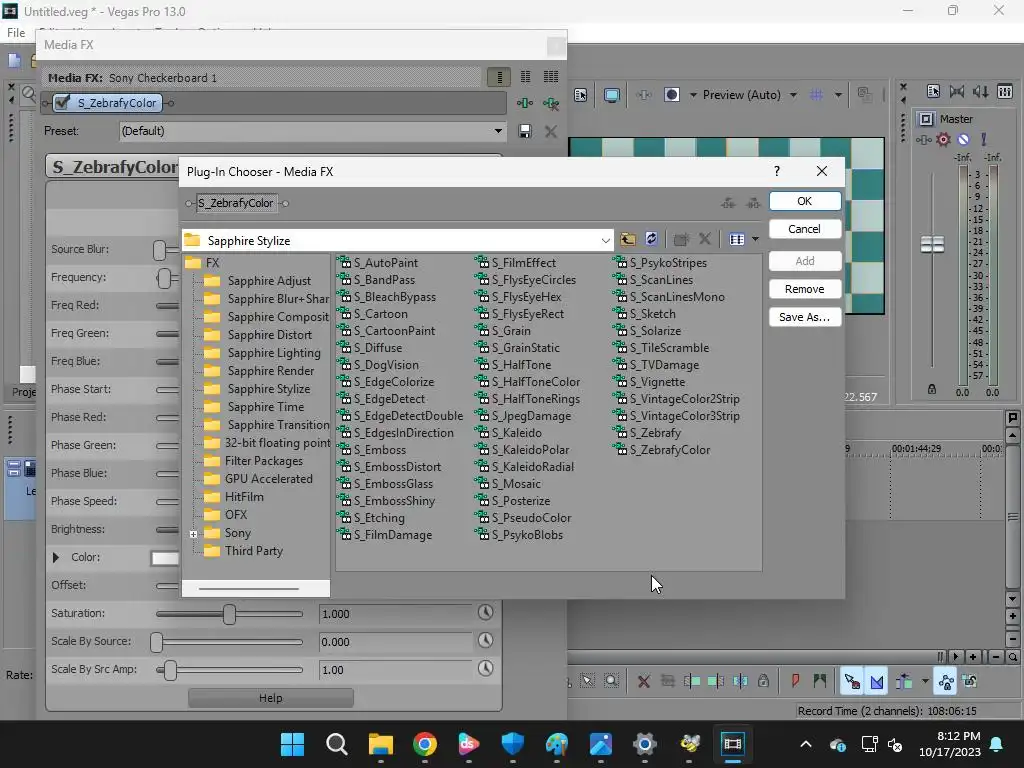Toggle the Automatic Crossfades icon
This screenshot has width=1024, height=768.
pyautogui.click(x=876, y=682)
